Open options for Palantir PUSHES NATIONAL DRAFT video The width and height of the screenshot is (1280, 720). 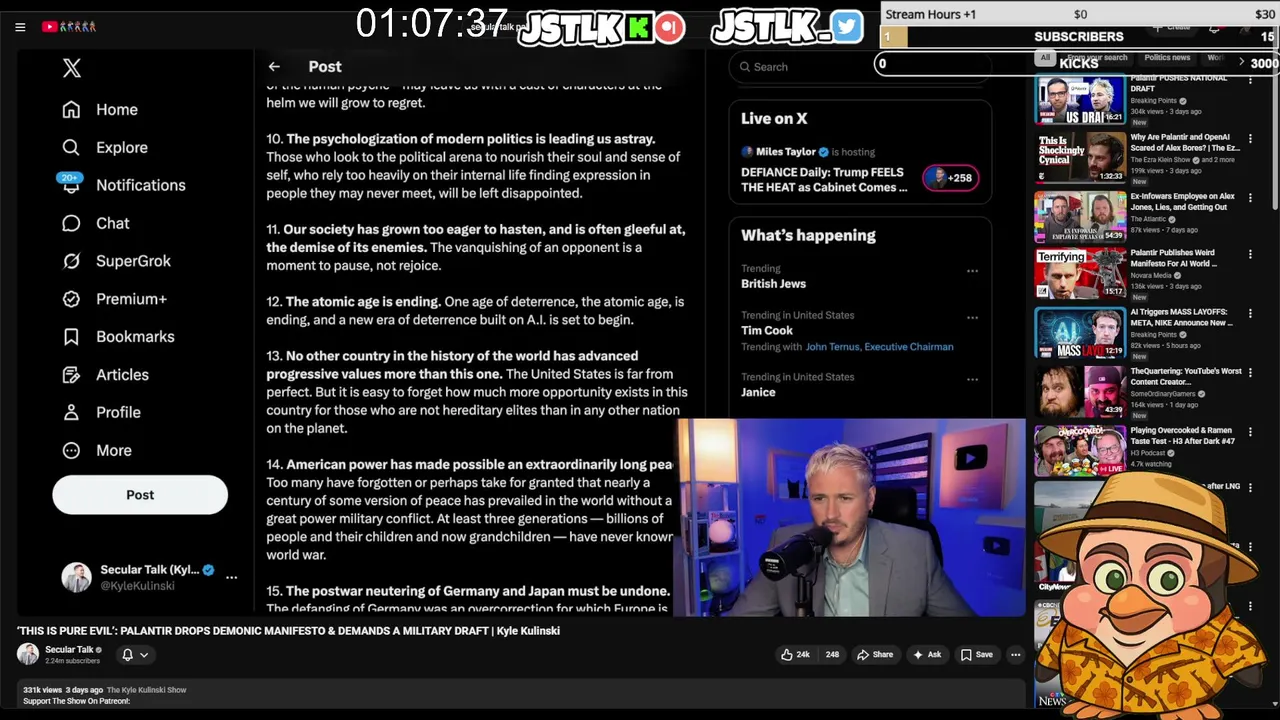click(x=1250, y=80)
